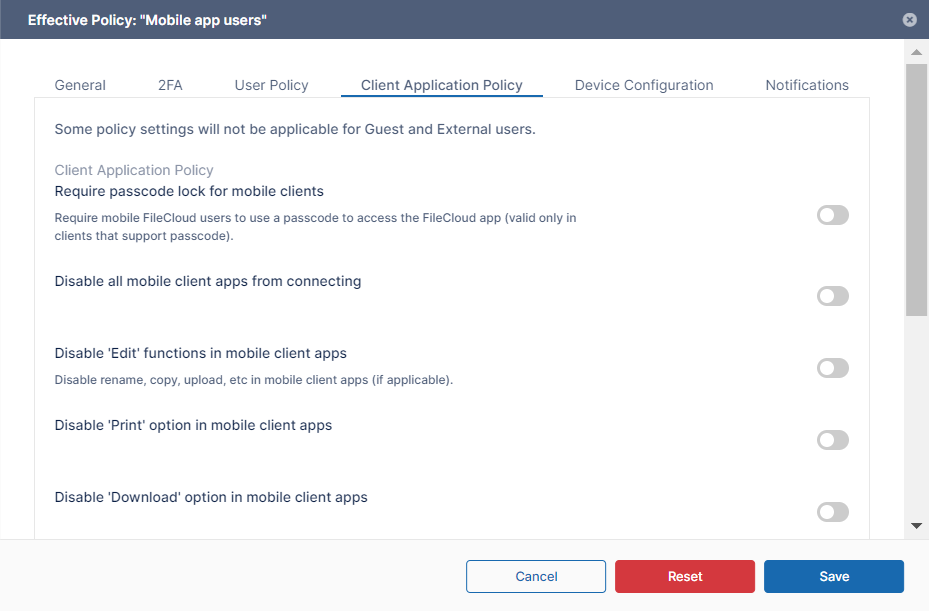929x611 pixels.
Task: Toggle disable all mobile client apps
Action: click(832, 296)
